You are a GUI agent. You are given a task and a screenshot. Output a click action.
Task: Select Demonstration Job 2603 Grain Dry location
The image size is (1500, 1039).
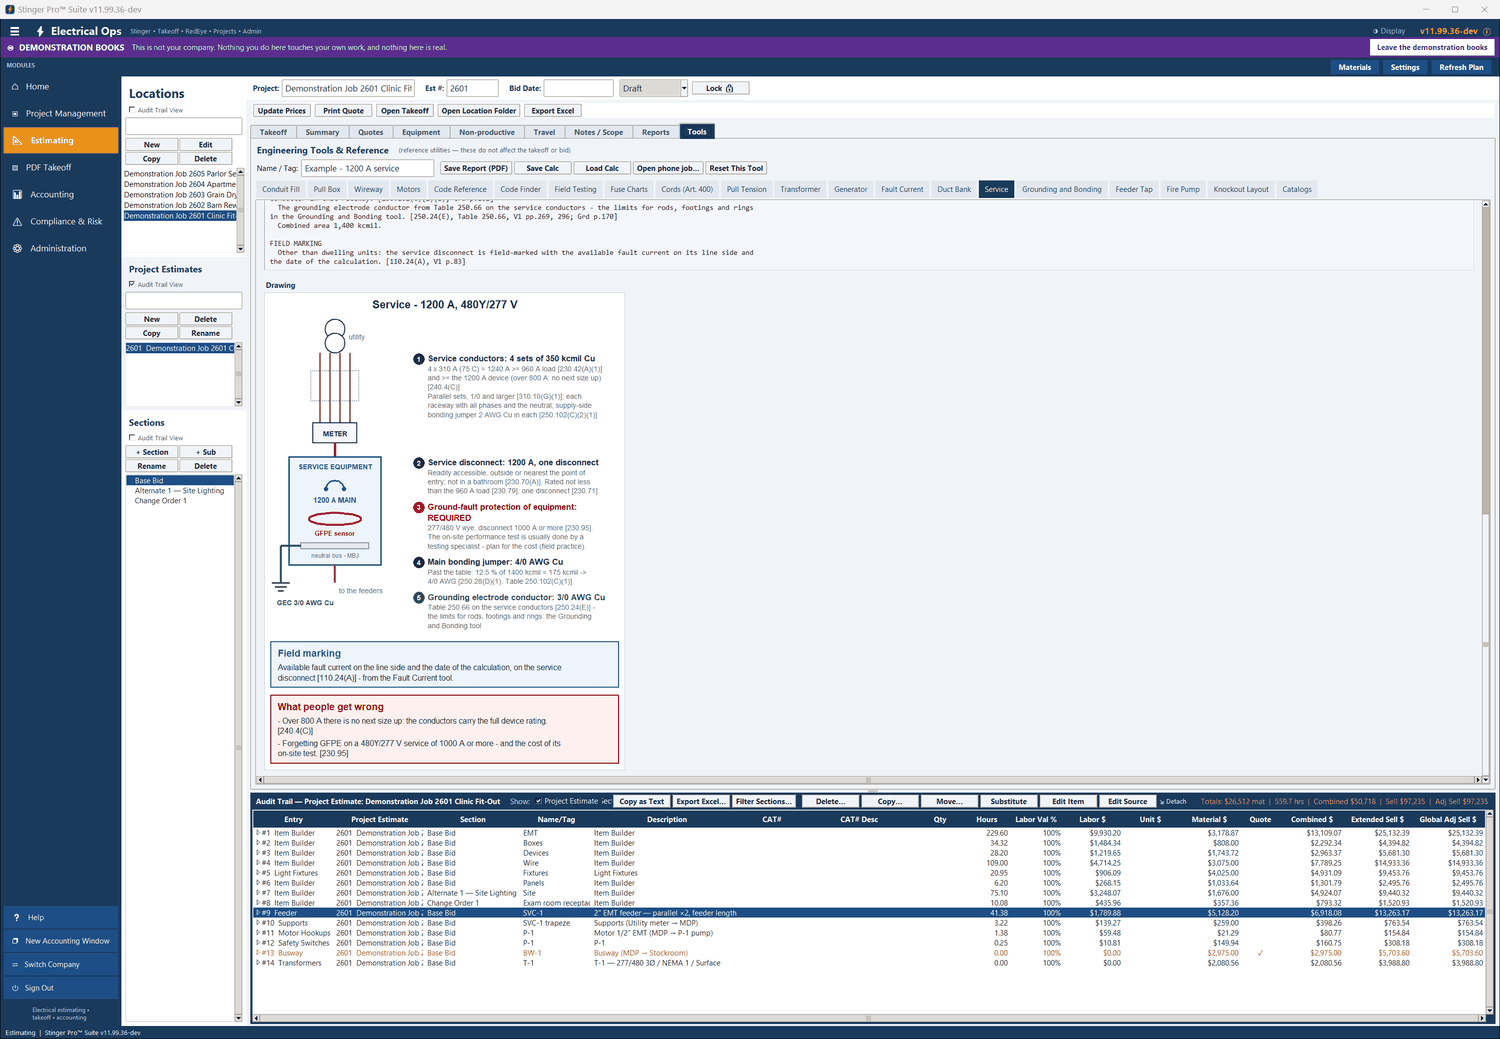pyautogui.click(x=180, y=195)
